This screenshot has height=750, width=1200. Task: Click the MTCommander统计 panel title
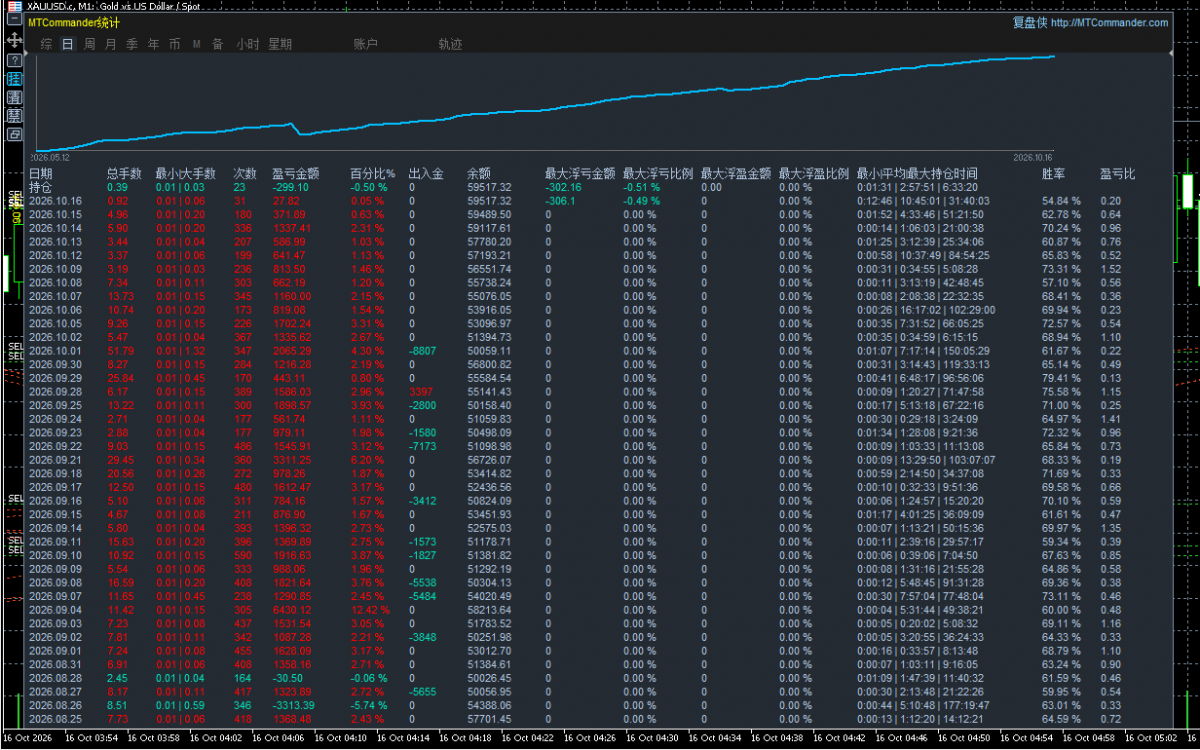[74, 23]
